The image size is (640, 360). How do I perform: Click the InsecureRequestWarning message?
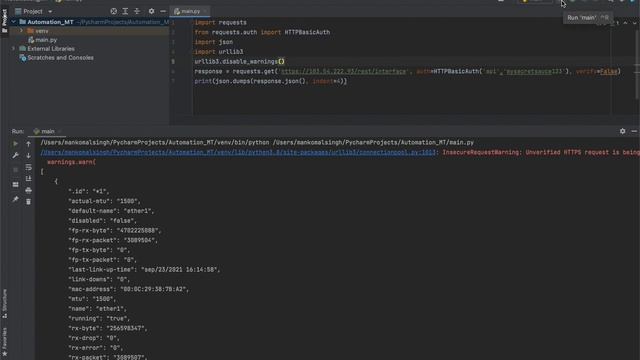pos(541,152)
